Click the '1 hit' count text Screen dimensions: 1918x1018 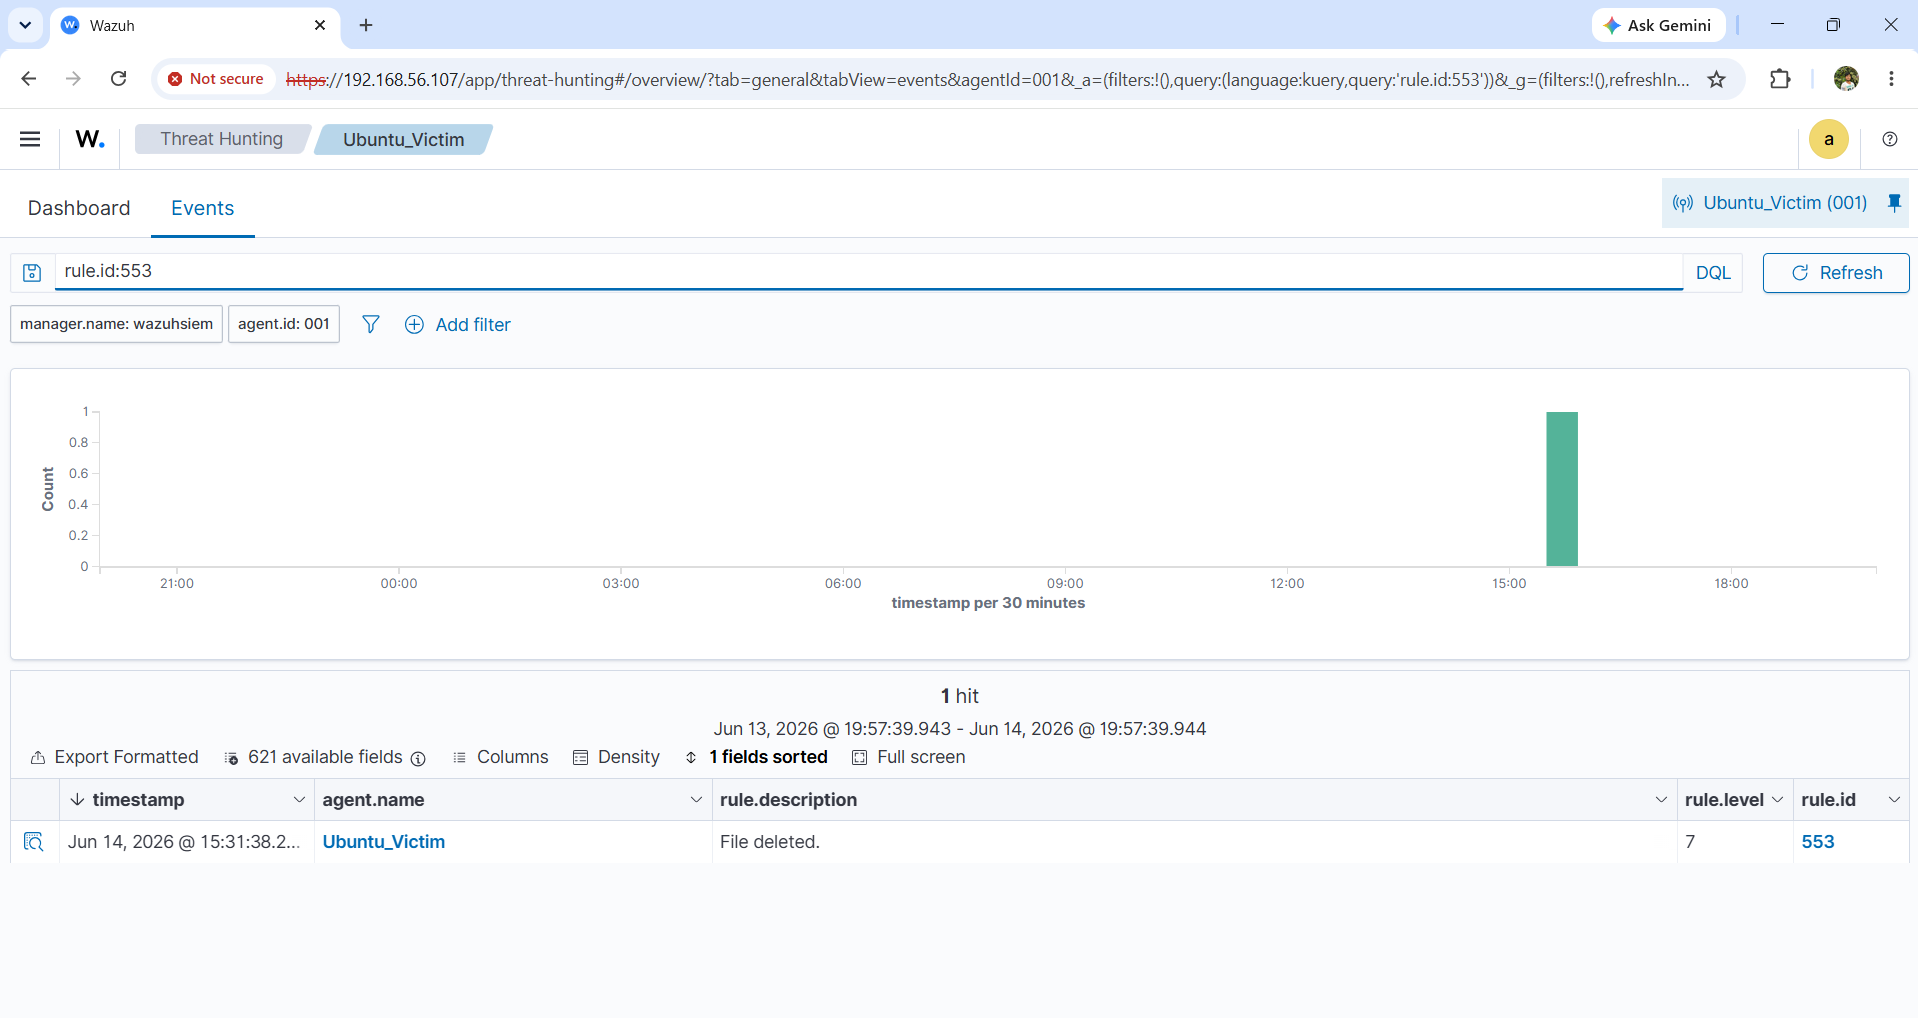click(x=959, y=696)
